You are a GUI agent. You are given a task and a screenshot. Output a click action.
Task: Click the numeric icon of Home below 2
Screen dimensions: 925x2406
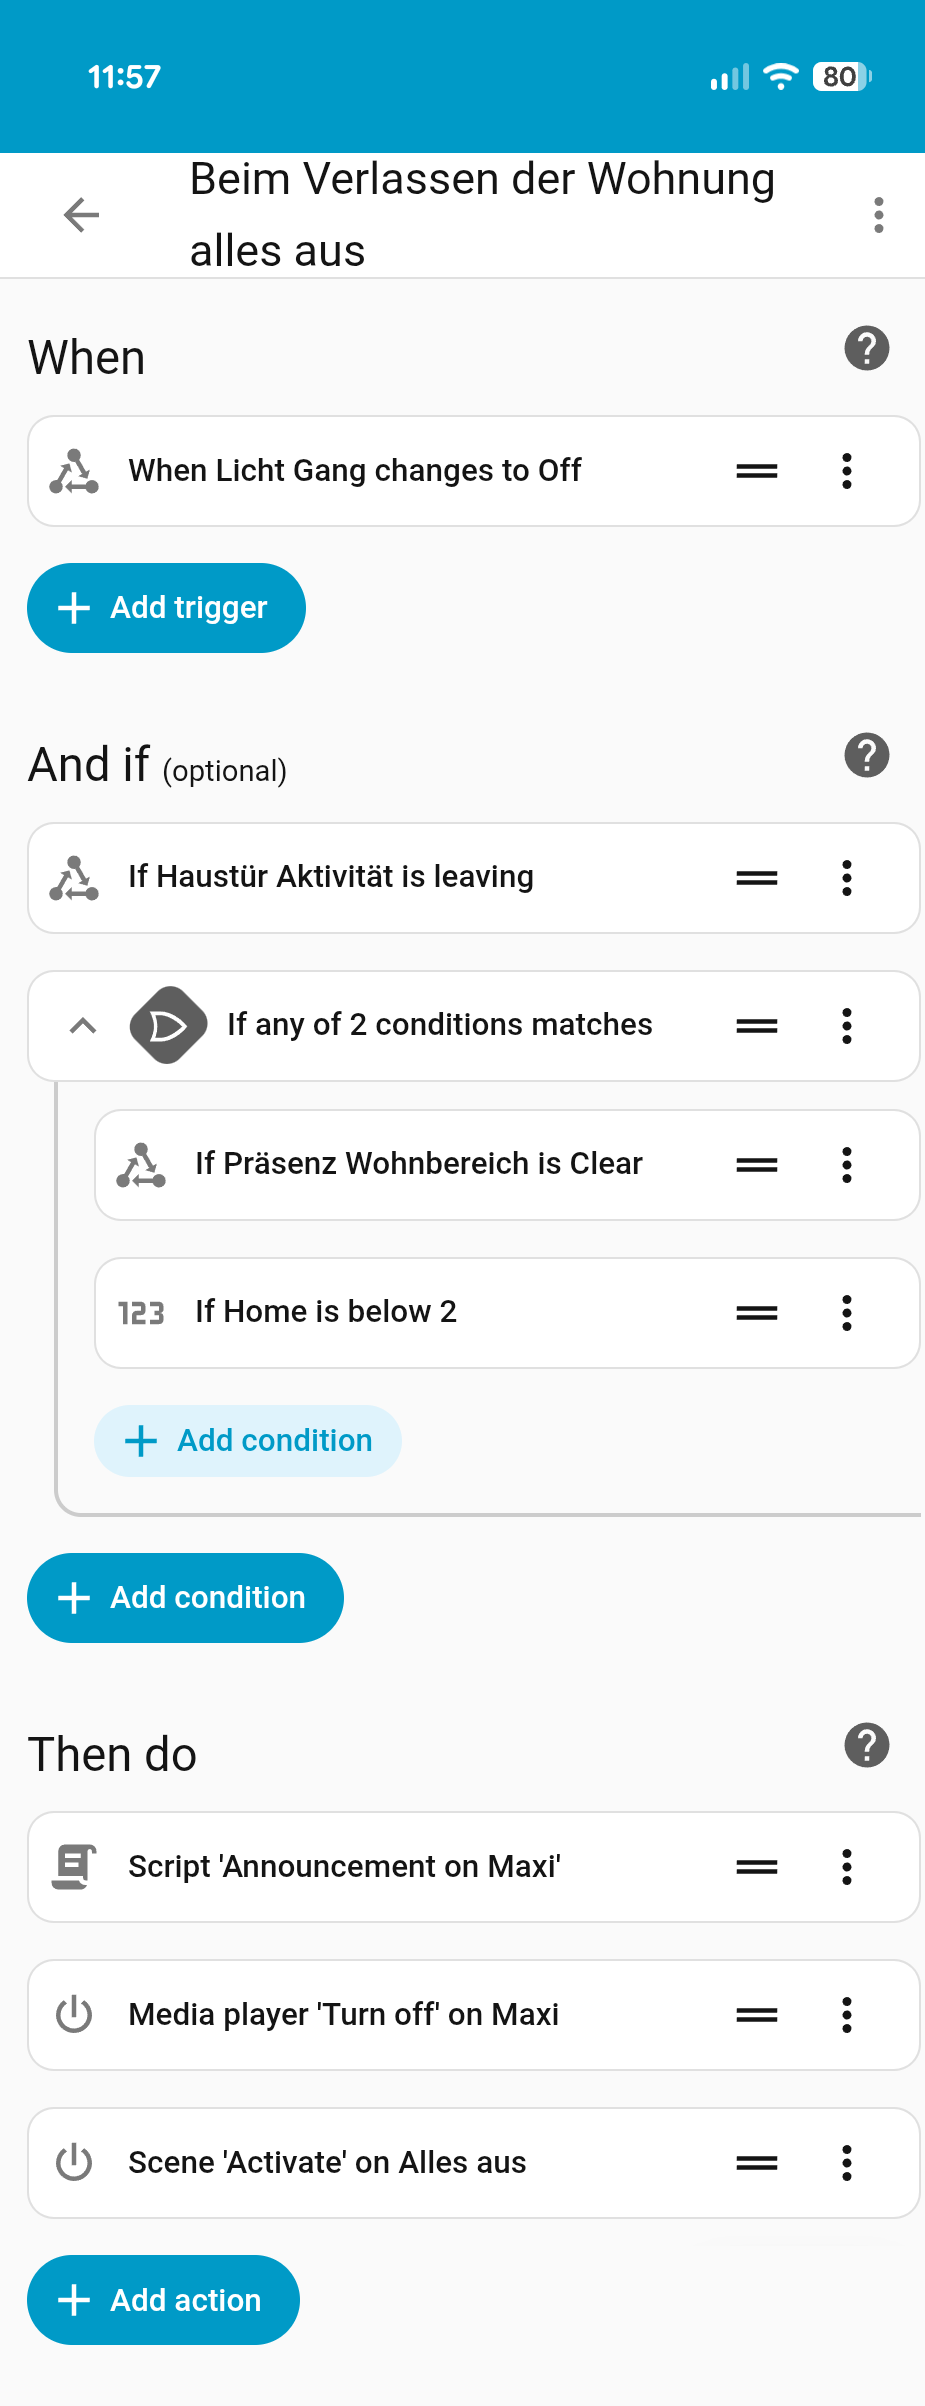(141, 1313)
